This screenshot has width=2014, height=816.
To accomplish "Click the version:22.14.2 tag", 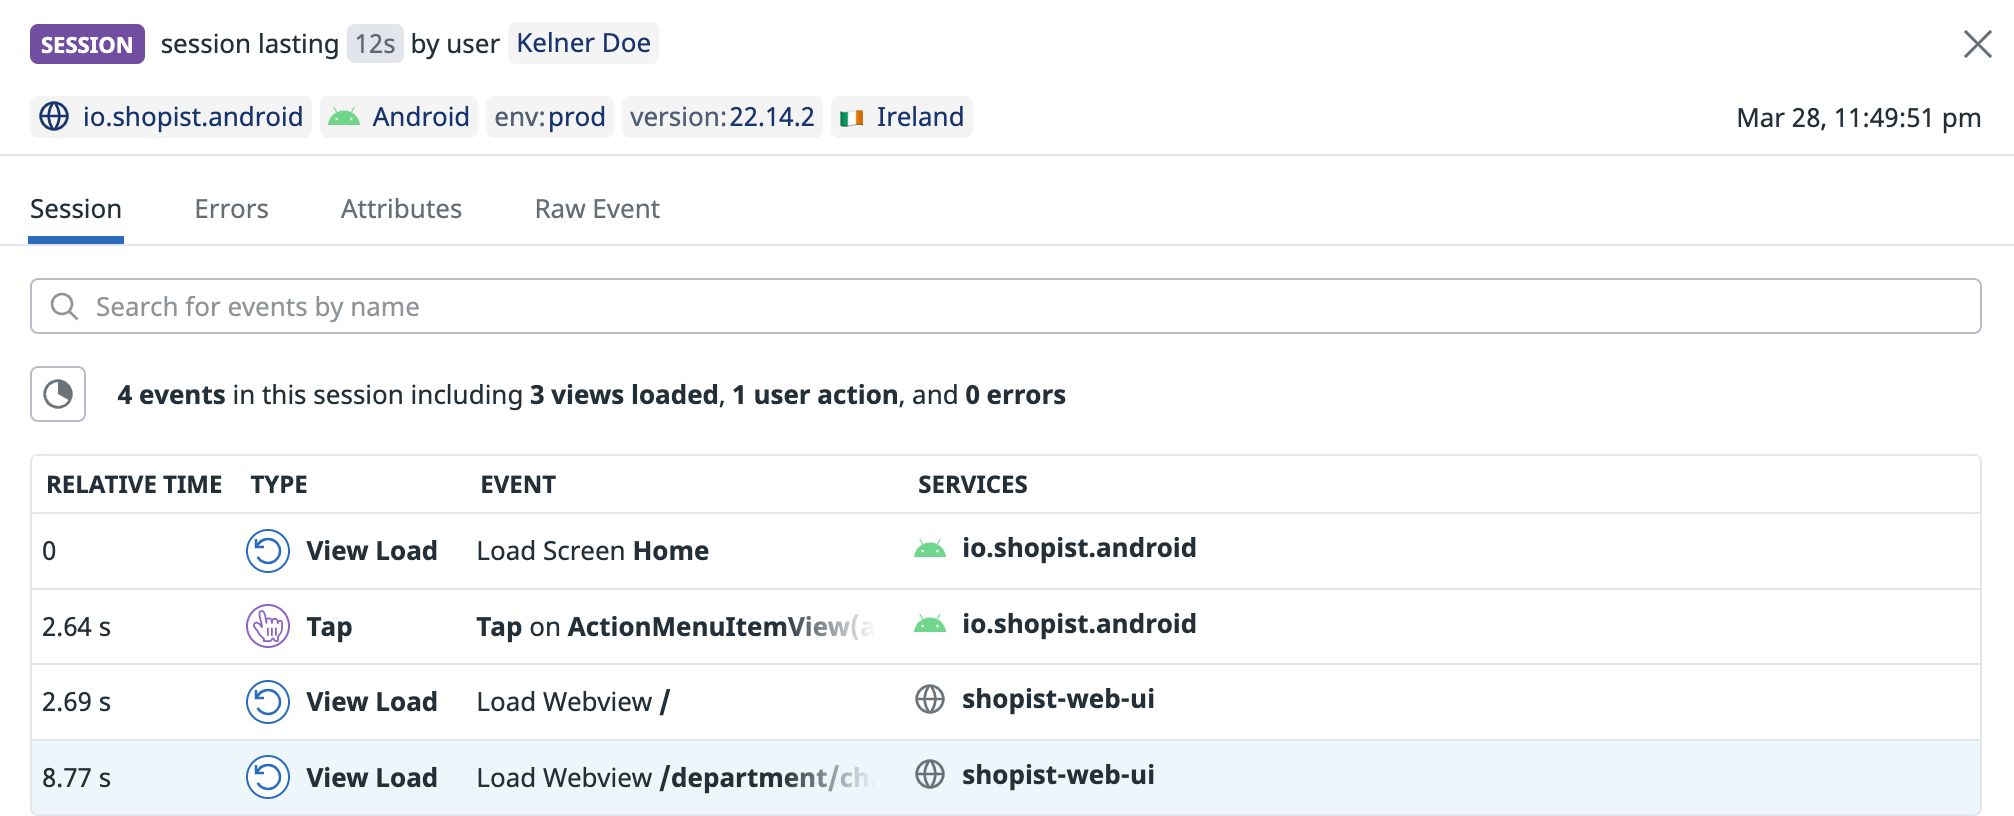I will click(722, 117).
